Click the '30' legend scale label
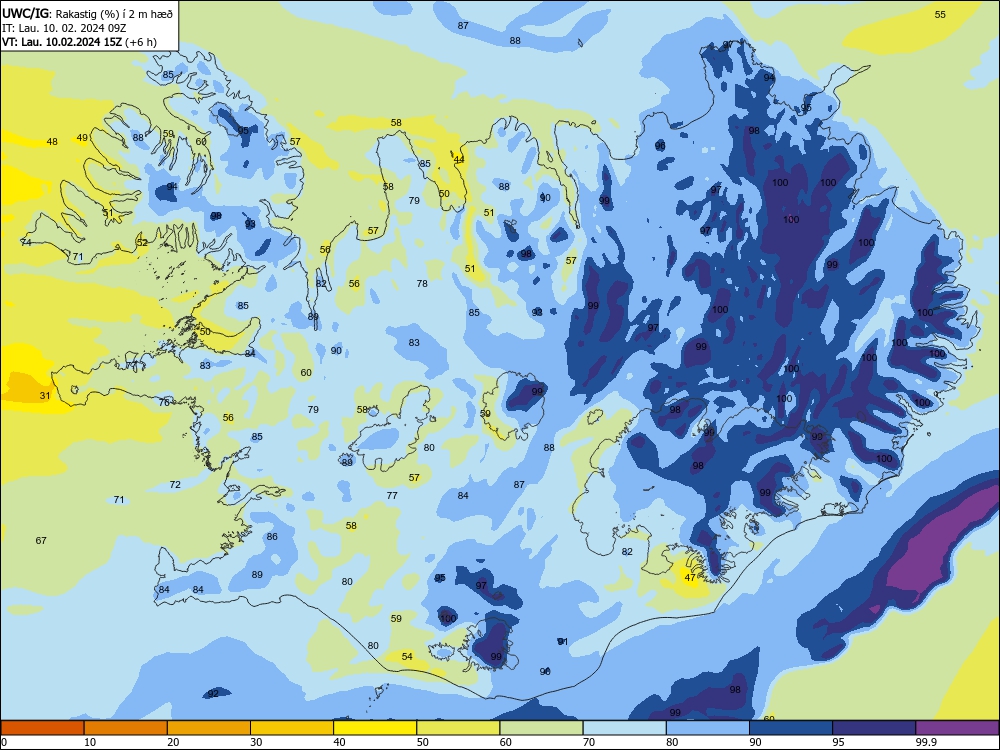Viewport: 1000px width, 750px height. [x=256, y=742]
